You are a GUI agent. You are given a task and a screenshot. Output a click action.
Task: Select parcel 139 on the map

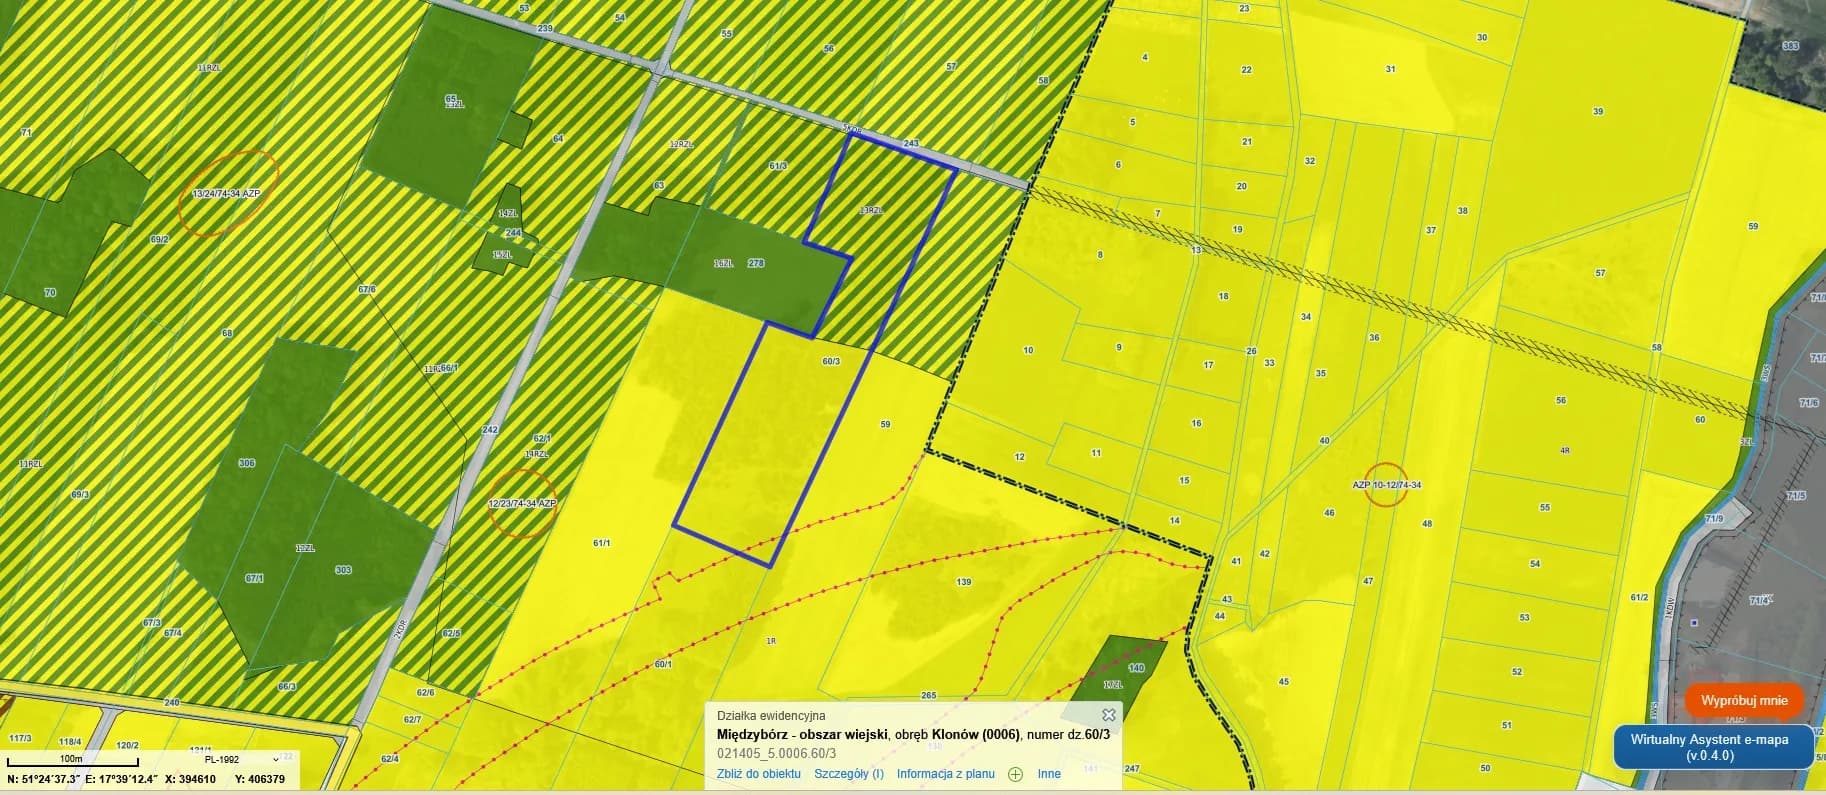pyautogui.click(x=963, y=581)
